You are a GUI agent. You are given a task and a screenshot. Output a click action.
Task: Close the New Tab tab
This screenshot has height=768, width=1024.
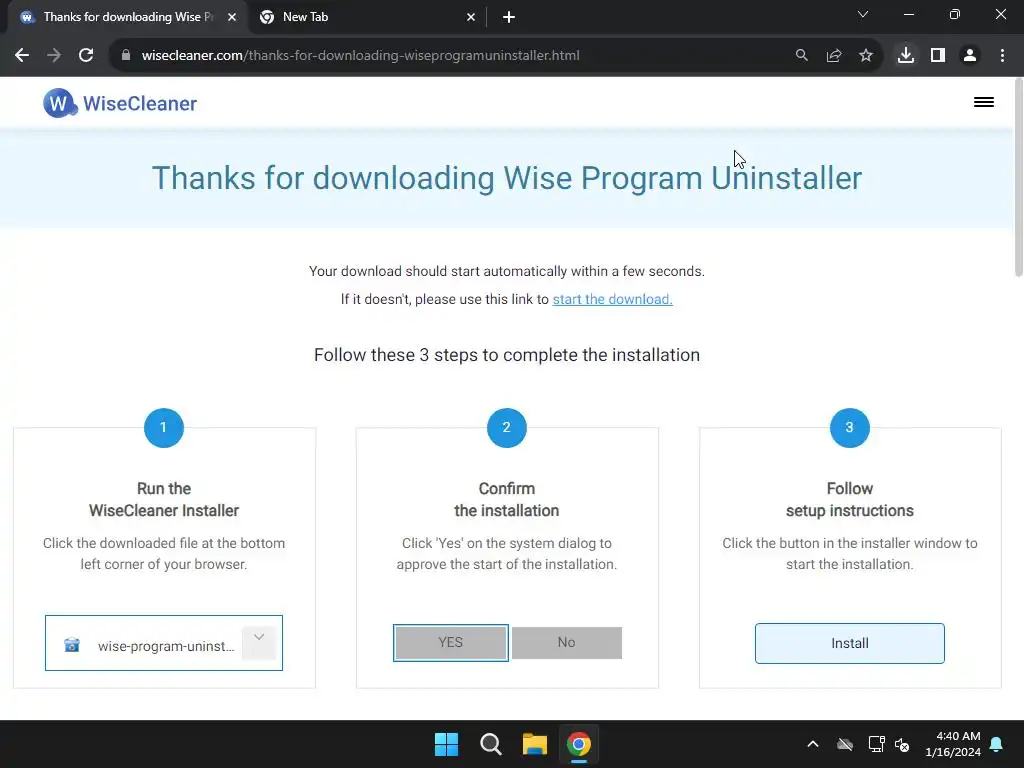471,17
